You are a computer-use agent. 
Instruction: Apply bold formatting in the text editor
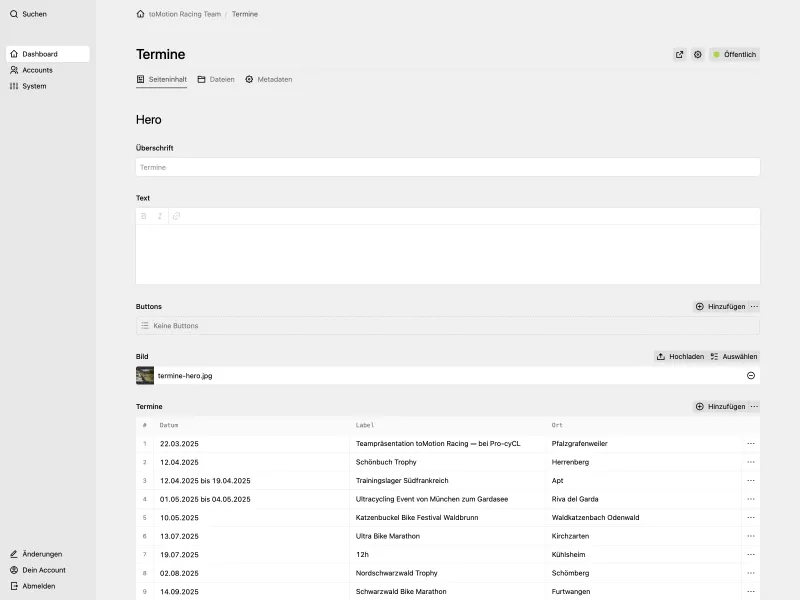tap(143, 215)
